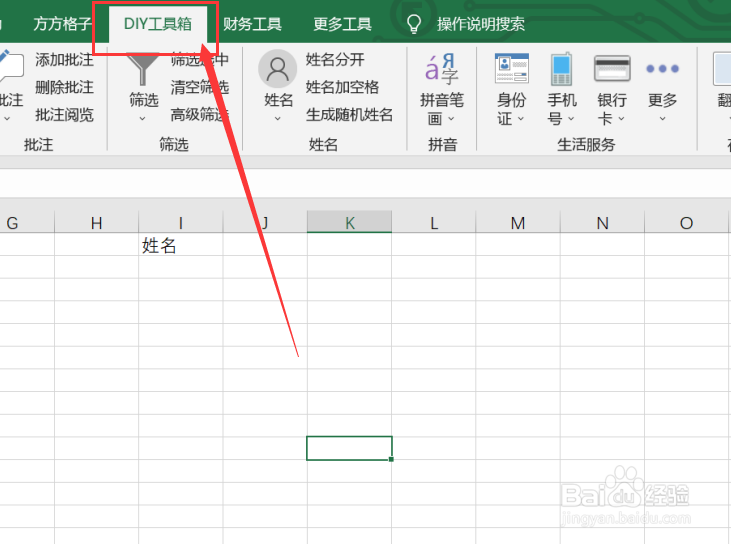Switch to the DIY工具箱 tab

[x=158, y=24]
